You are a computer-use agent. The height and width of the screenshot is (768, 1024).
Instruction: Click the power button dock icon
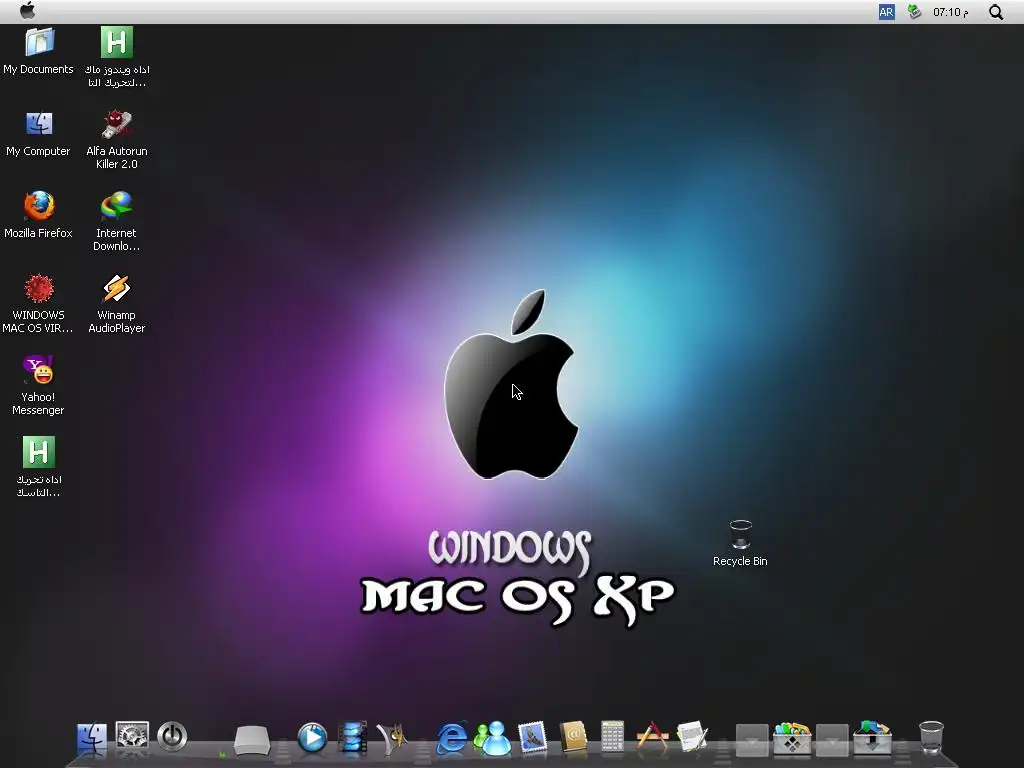(172, 737)
